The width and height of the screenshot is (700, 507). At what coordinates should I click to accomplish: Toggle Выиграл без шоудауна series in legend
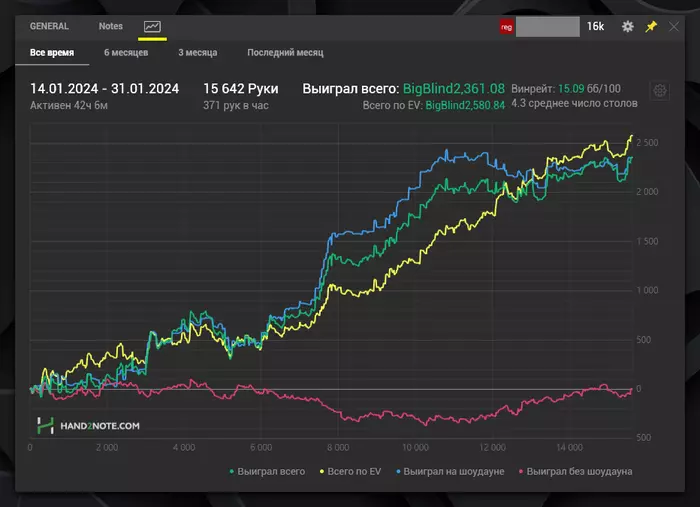[575, 471]
